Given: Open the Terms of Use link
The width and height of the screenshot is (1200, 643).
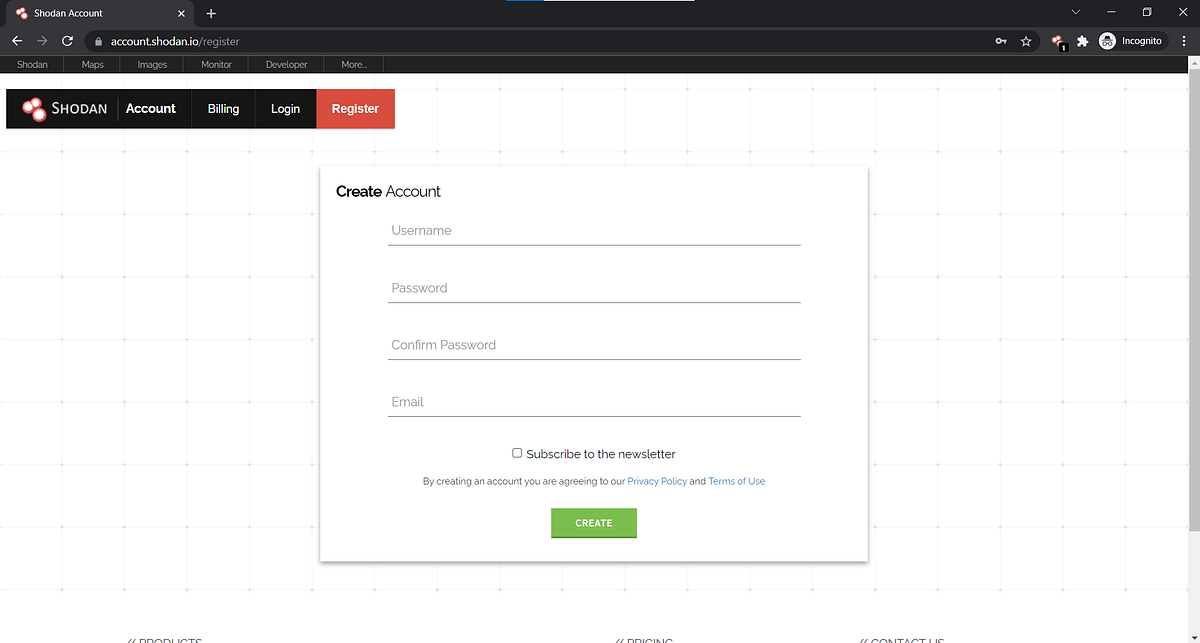Looking at the screenshot, I should click(x=736, y=481).
